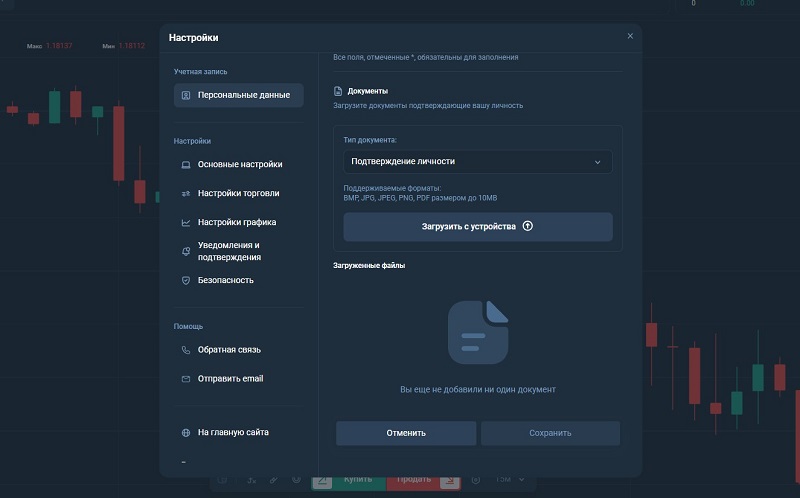
Task: Click the arrows icon for Настройки торговли
Action: click(186, 193)
